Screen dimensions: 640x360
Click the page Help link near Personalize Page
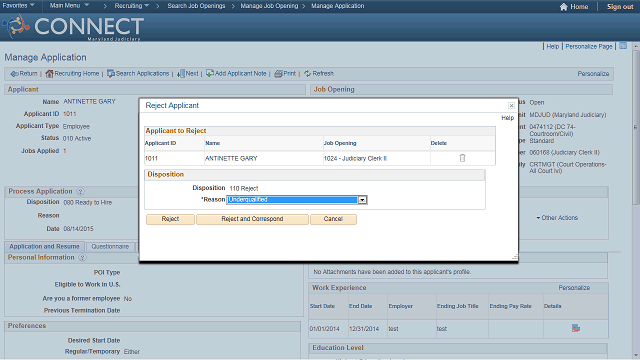553,47
